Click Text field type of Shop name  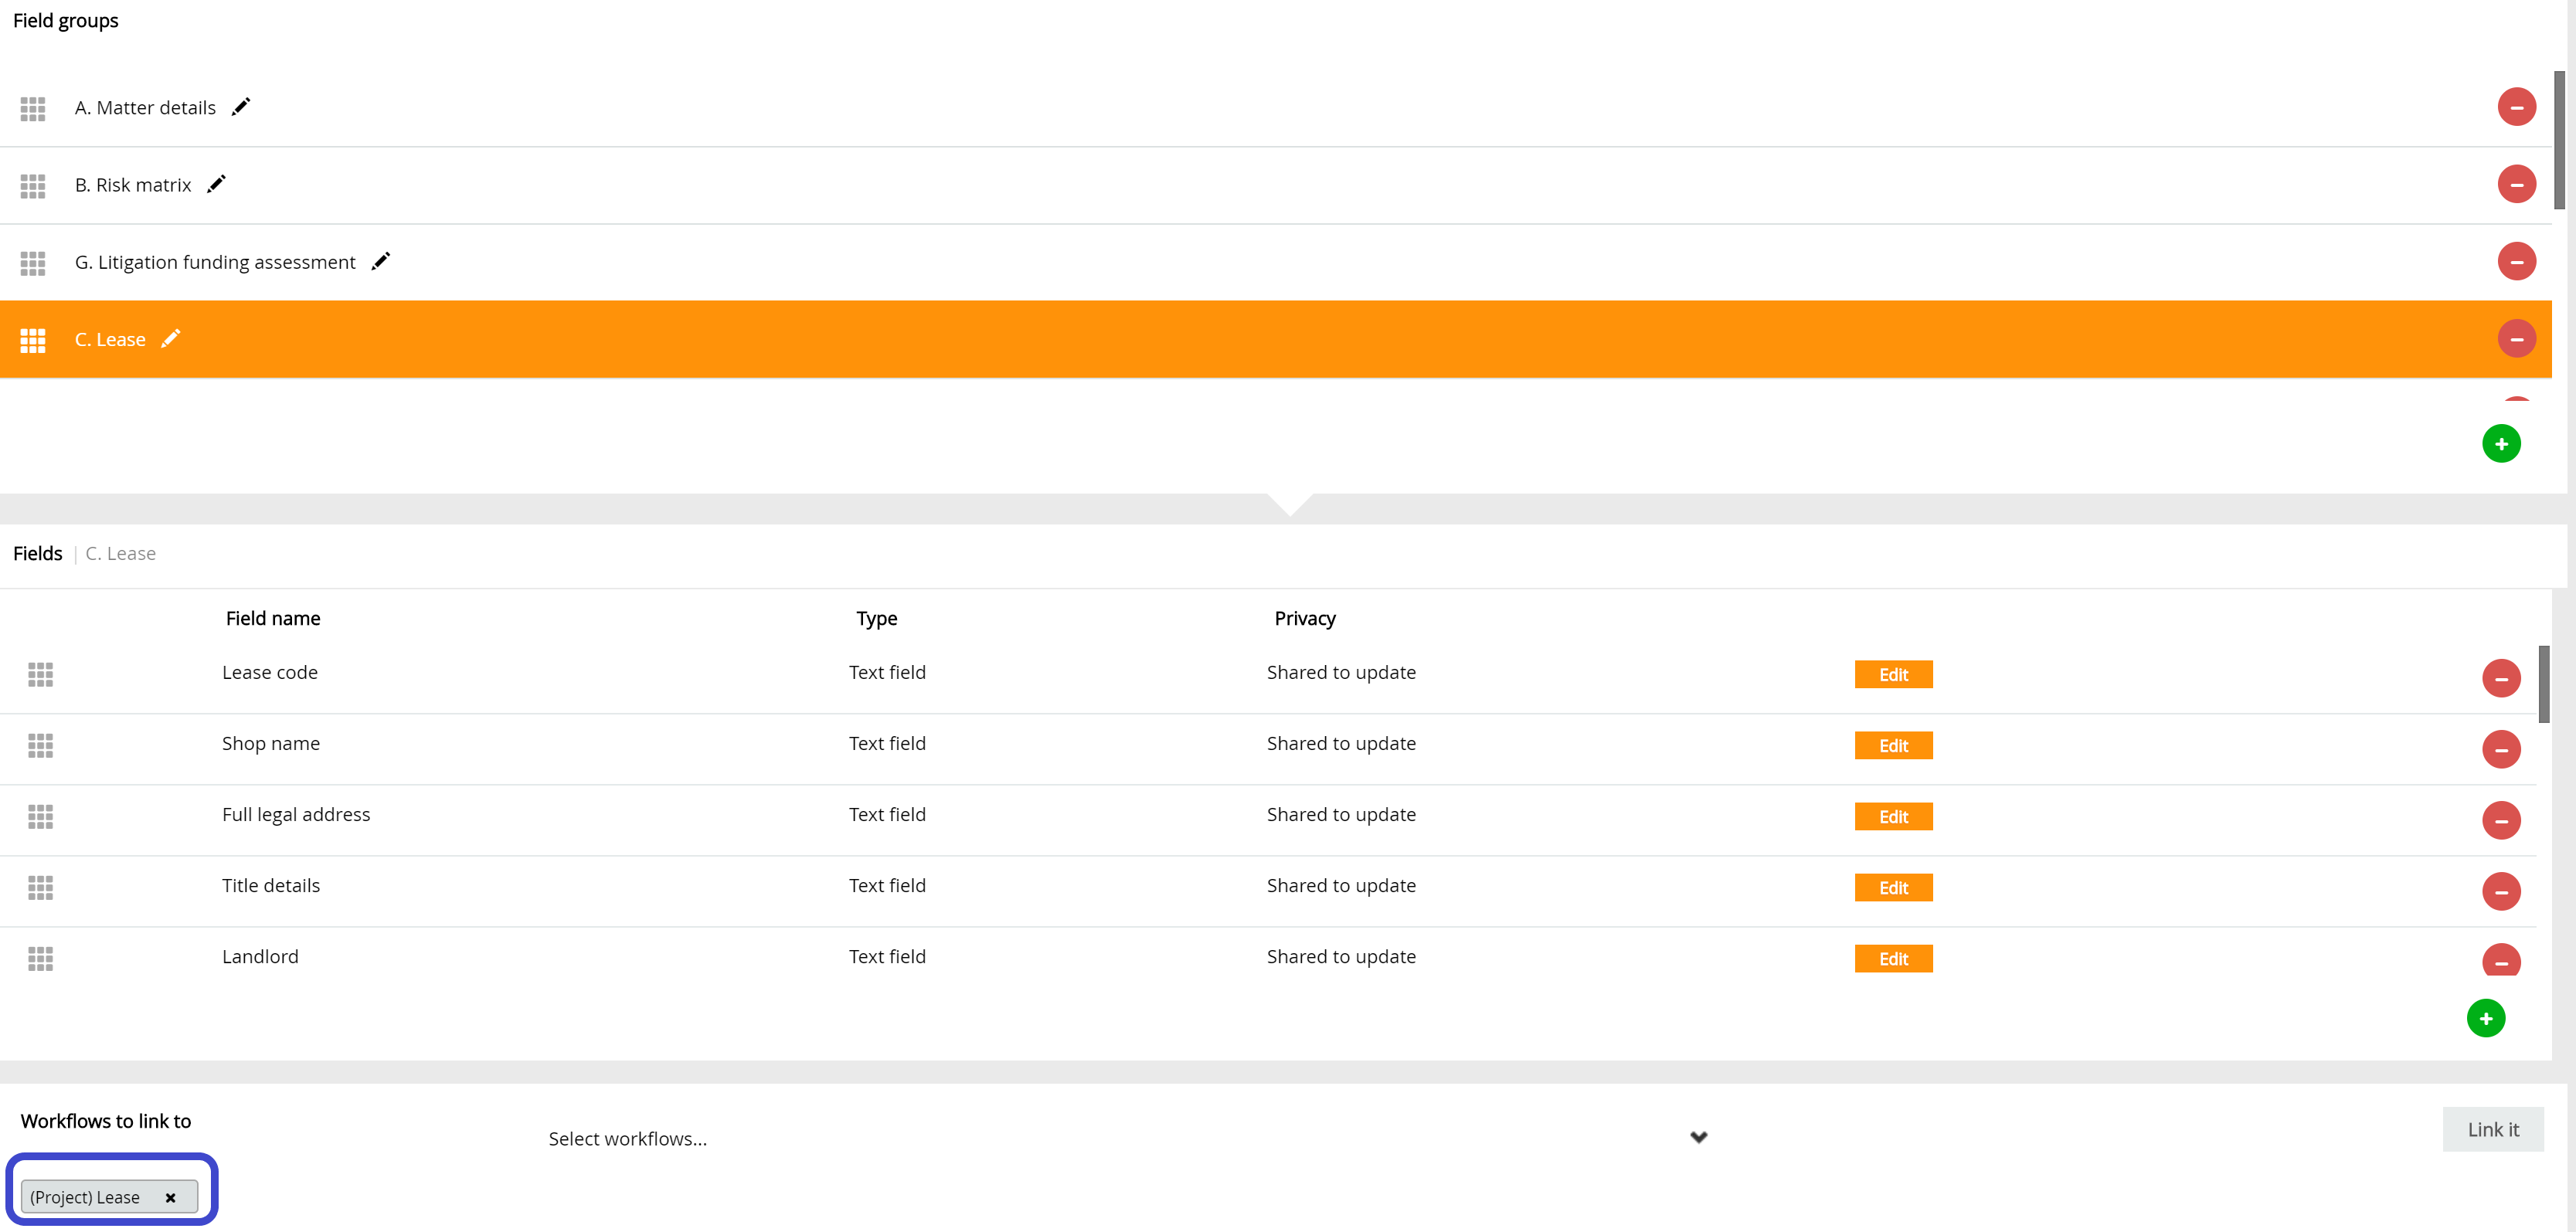click(887, 744)
